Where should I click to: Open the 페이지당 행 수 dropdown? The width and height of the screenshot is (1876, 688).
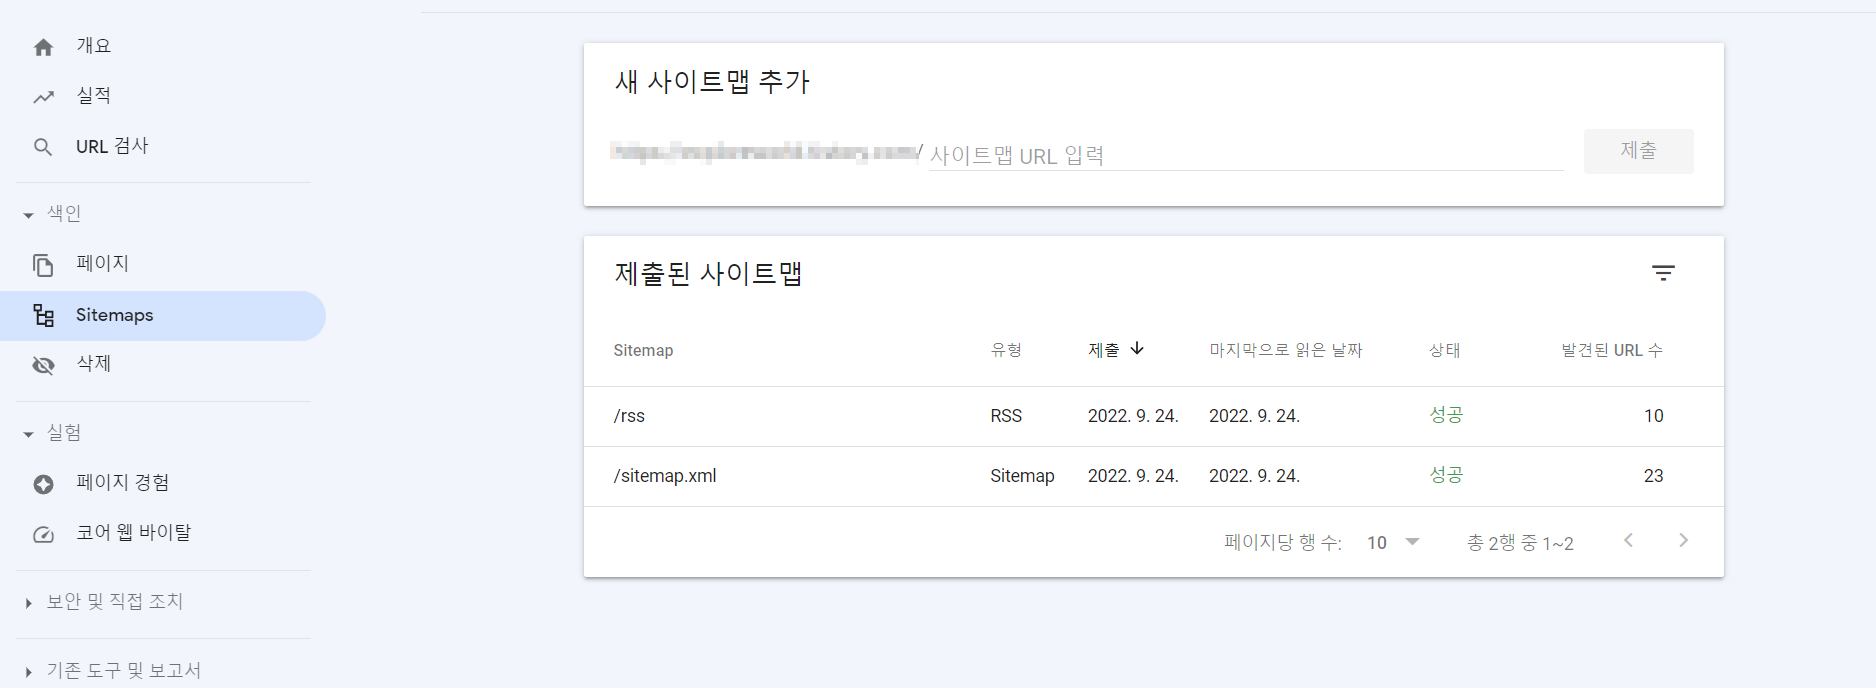coord(1393,542)
